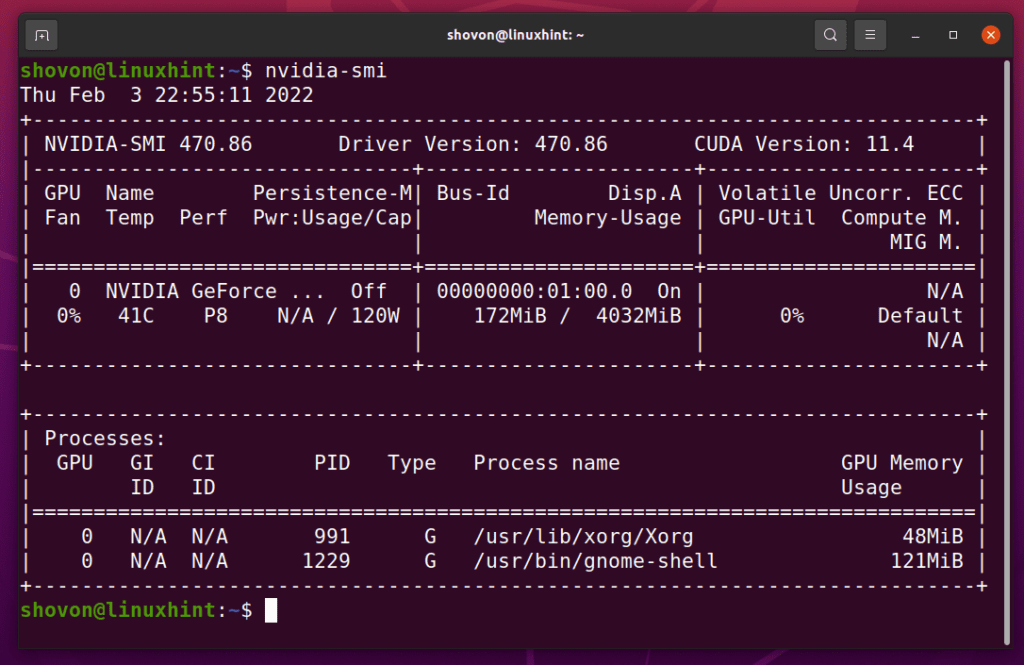The image size is (1024, 665).
Task: Maximize the terminal window
Action: click(x=953, y=34)
